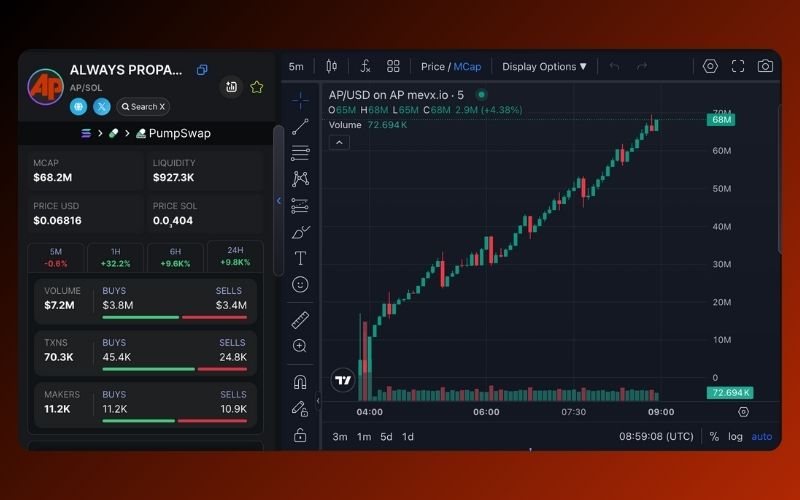The height and width of the screenshot is (500, 800).
Task: Click the 72.694K volume label on axis
Action: (730, 392)
